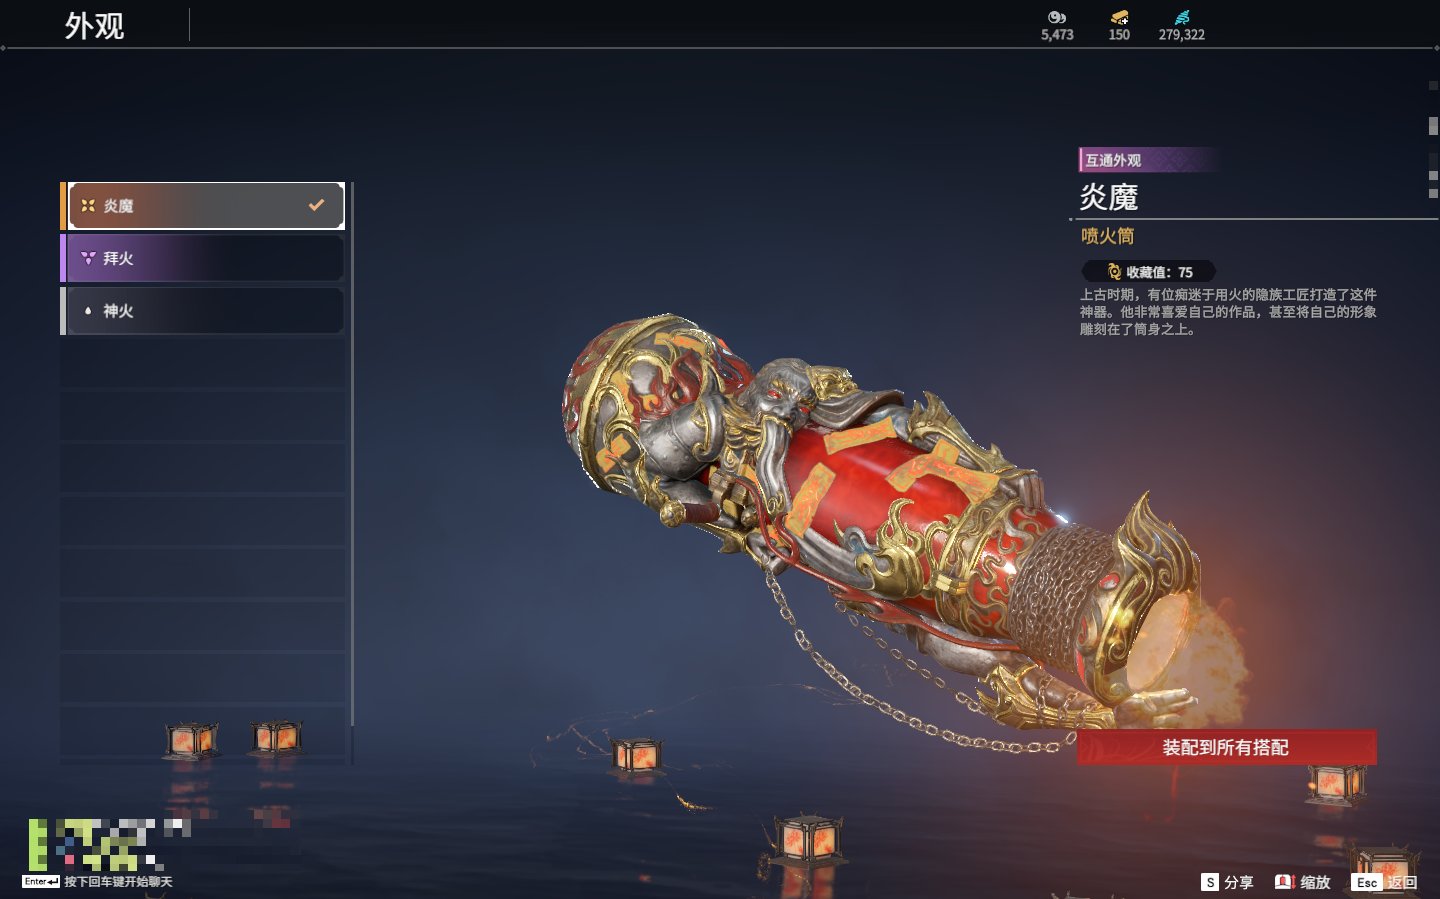The height and width of the screenshot is (899, 1440).
Task: Open the 外观 appearance page title
Action: pyautogui.click(x=95, y=26)
